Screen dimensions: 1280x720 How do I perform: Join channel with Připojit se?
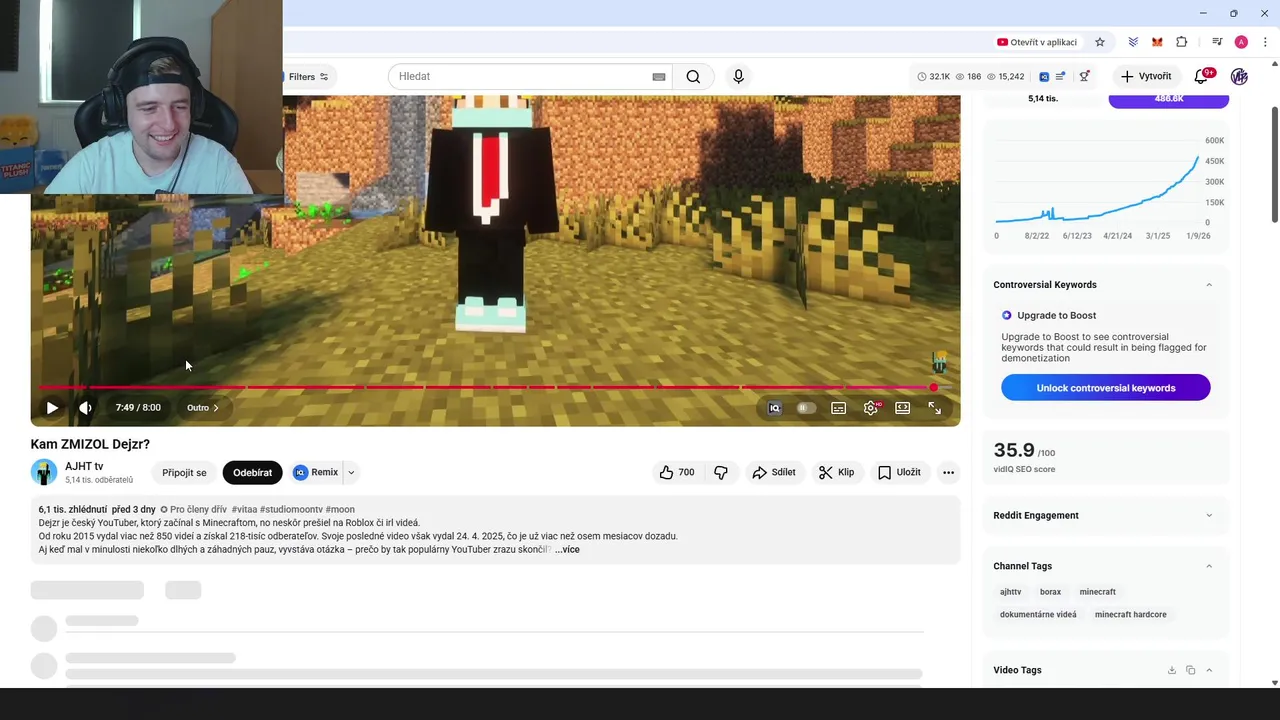pyautogui.click(x=184, y=472)
